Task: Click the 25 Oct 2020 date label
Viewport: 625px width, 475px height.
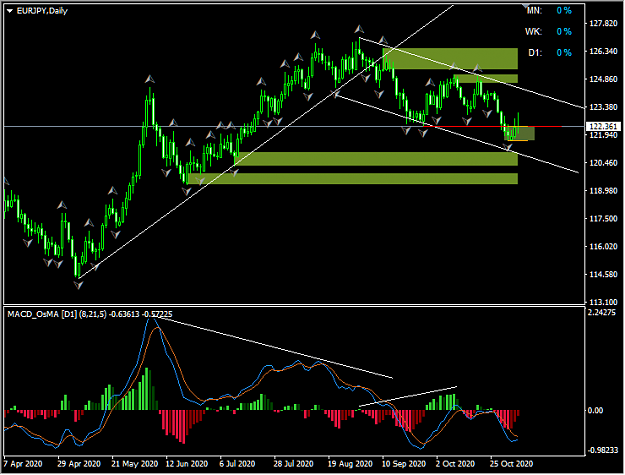Action: [511, 464]
